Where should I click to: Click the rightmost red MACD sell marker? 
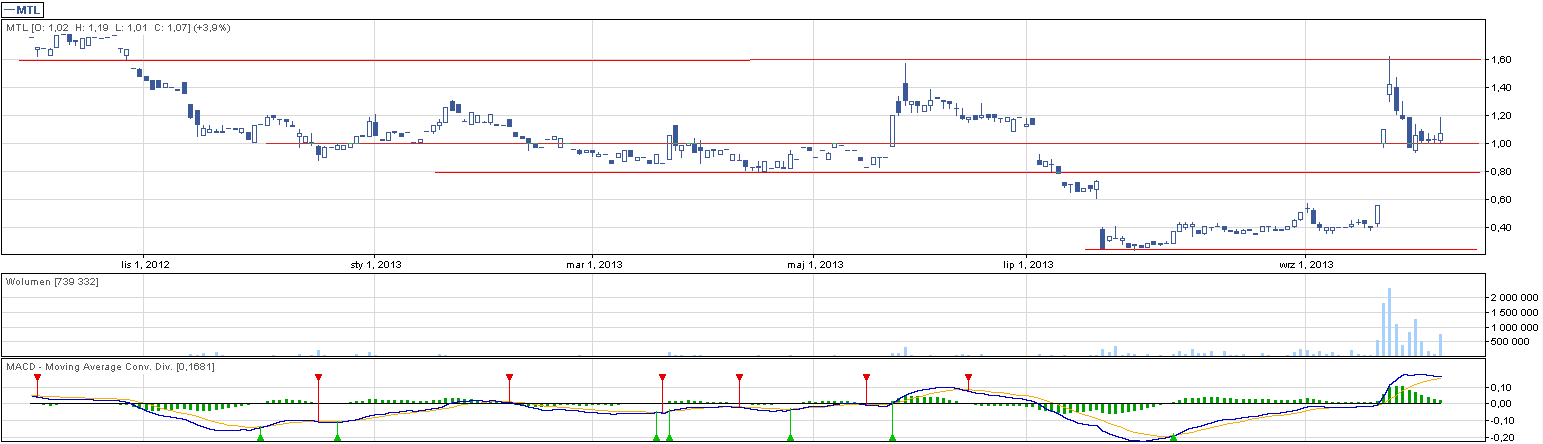(968, 377)
